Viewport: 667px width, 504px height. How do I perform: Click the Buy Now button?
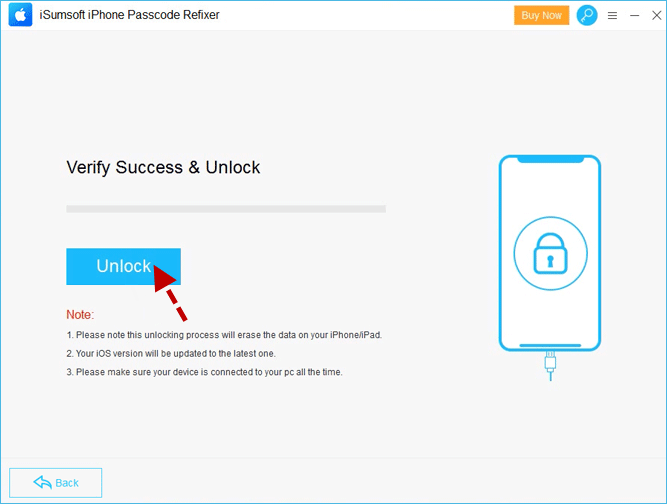[542, 15]
